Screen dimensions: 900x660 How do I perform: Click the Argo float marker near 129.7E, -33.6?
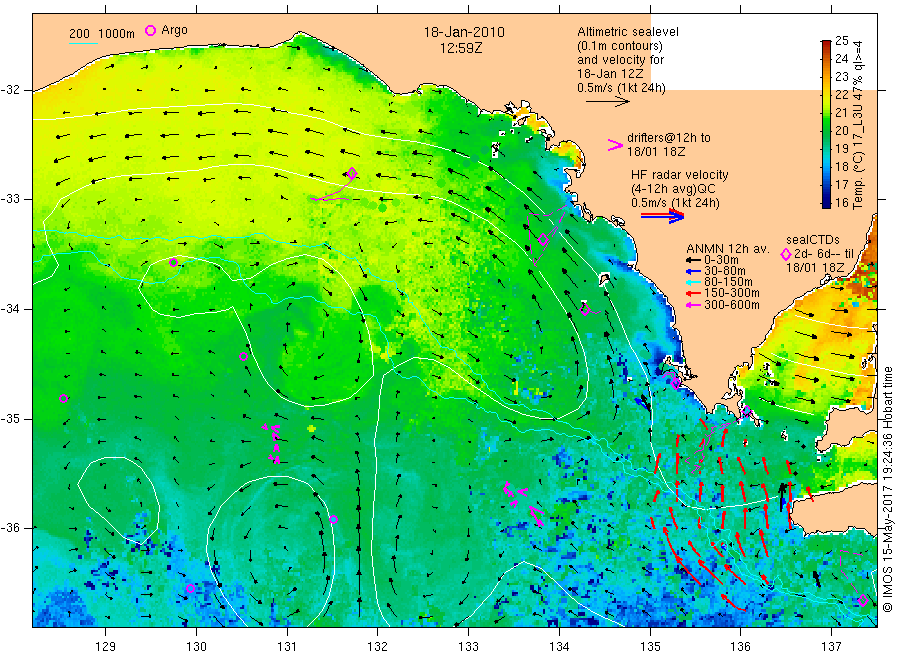(x=173, y=262)
